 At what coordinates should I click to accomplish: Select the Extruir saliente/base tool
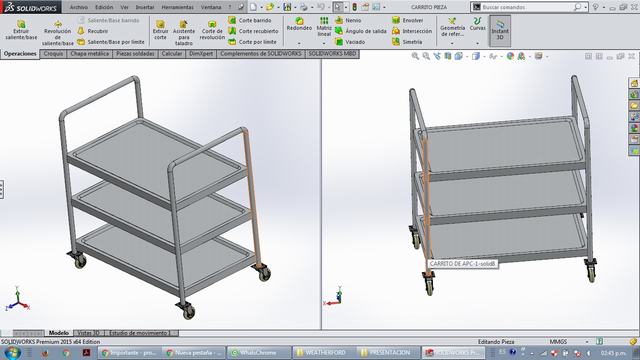pos(21,30)
